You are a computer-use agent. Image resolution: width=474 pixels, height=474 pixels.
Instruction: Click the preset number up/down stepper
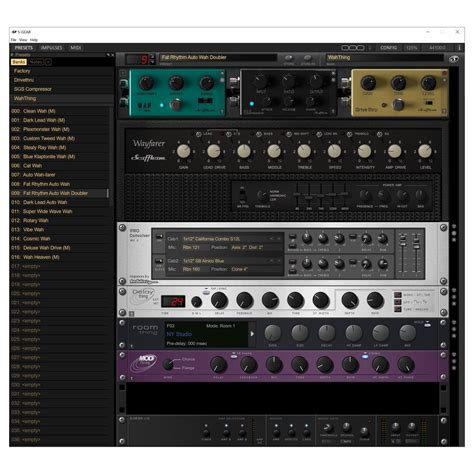click(153, 59)
